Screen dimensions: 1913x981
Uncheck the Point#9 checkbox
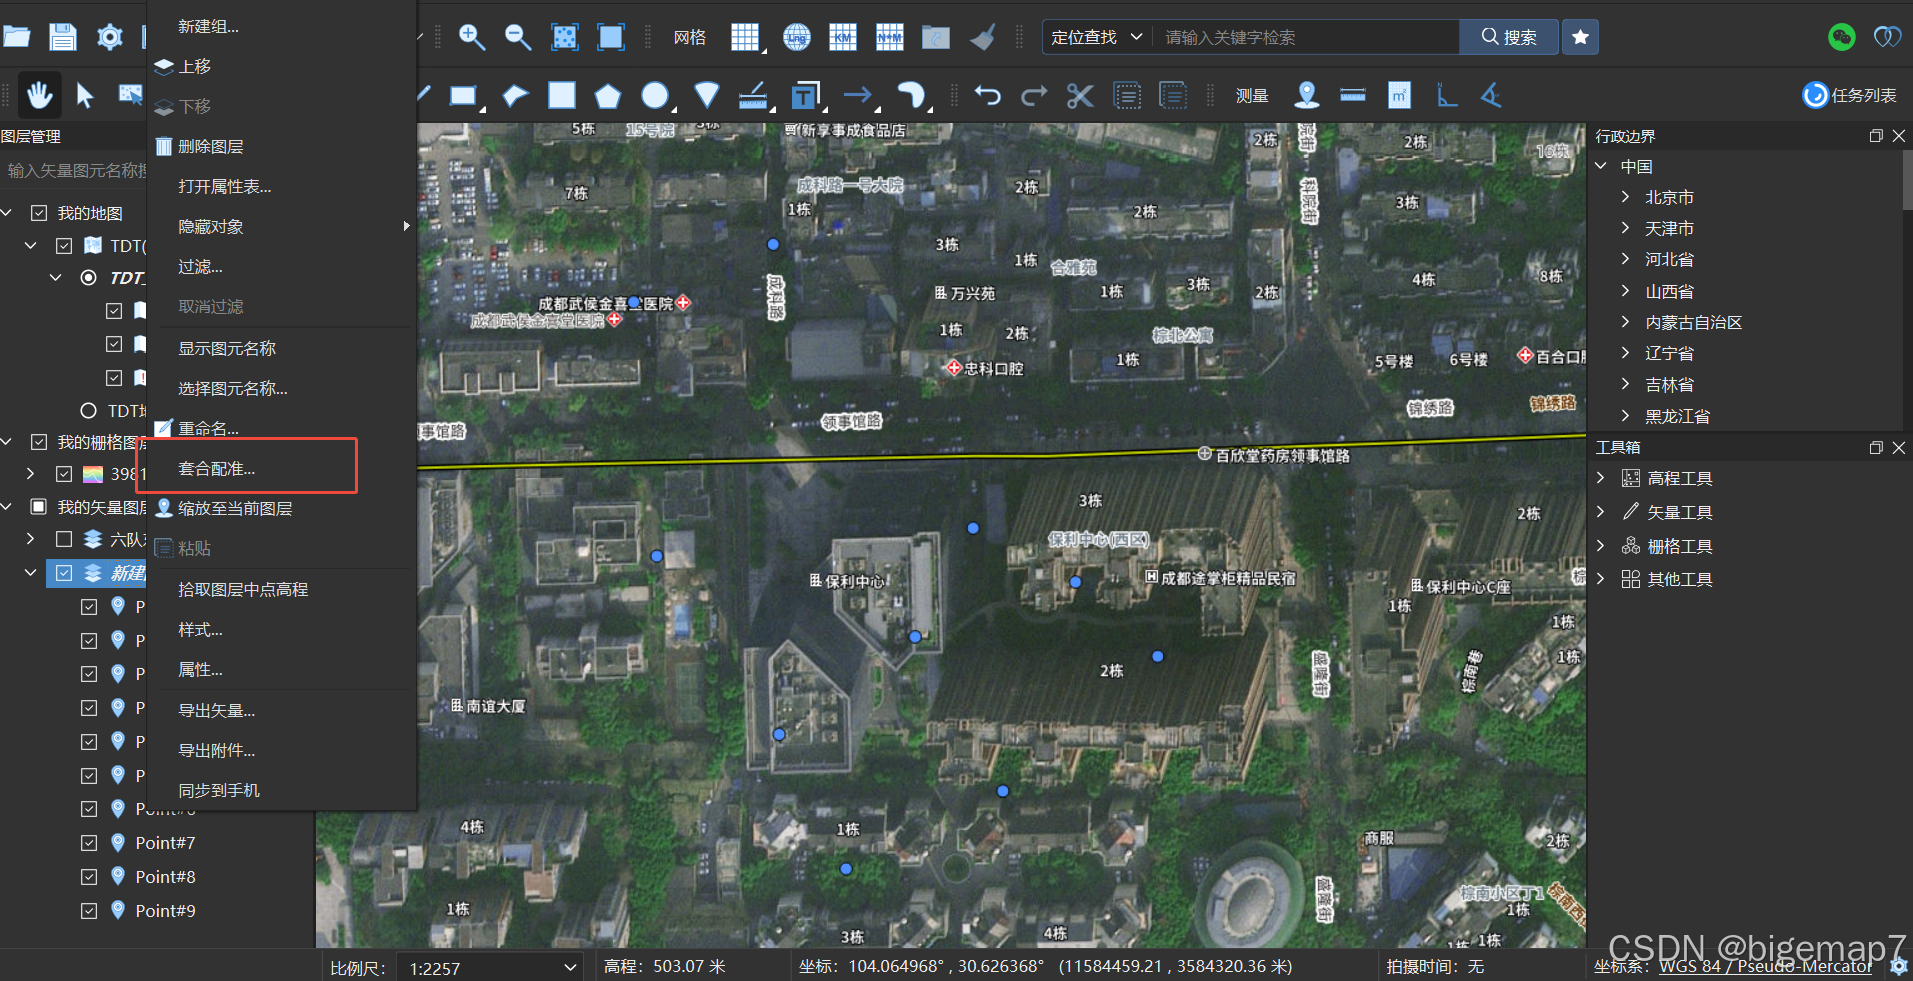[89, 911]
